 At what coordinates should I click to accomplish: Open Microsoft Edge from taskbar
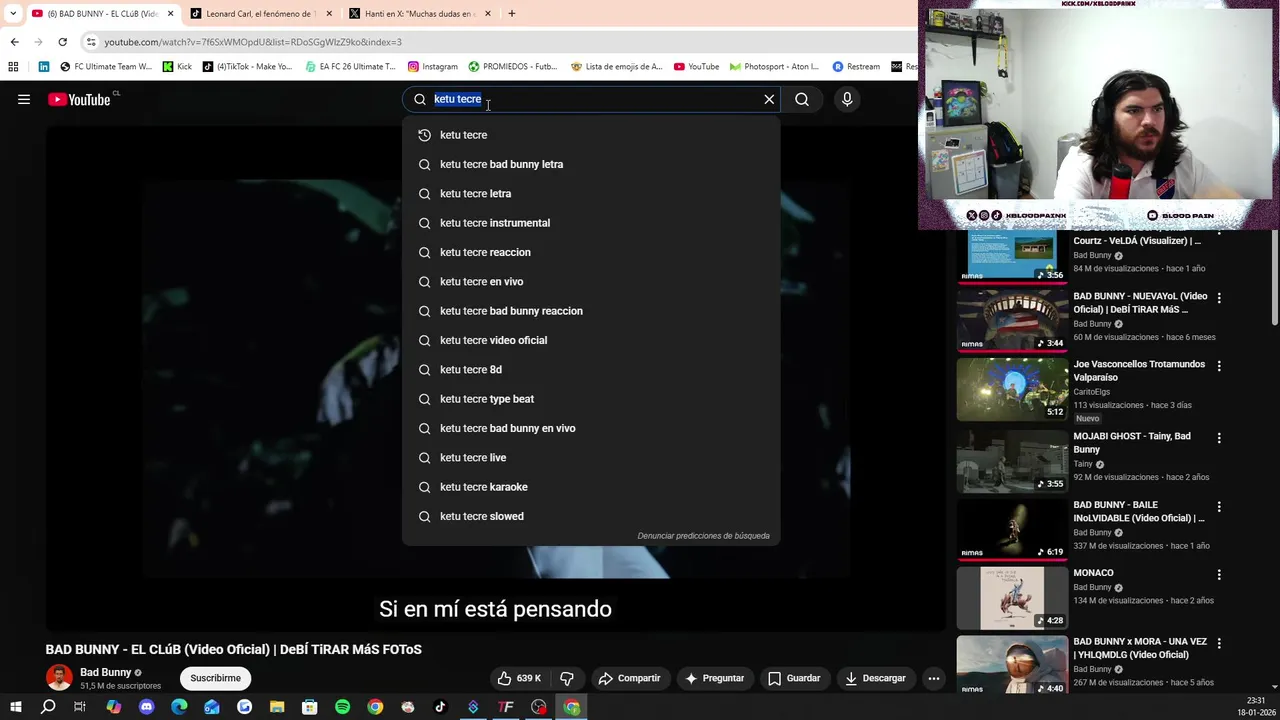(x=179, y=707)
